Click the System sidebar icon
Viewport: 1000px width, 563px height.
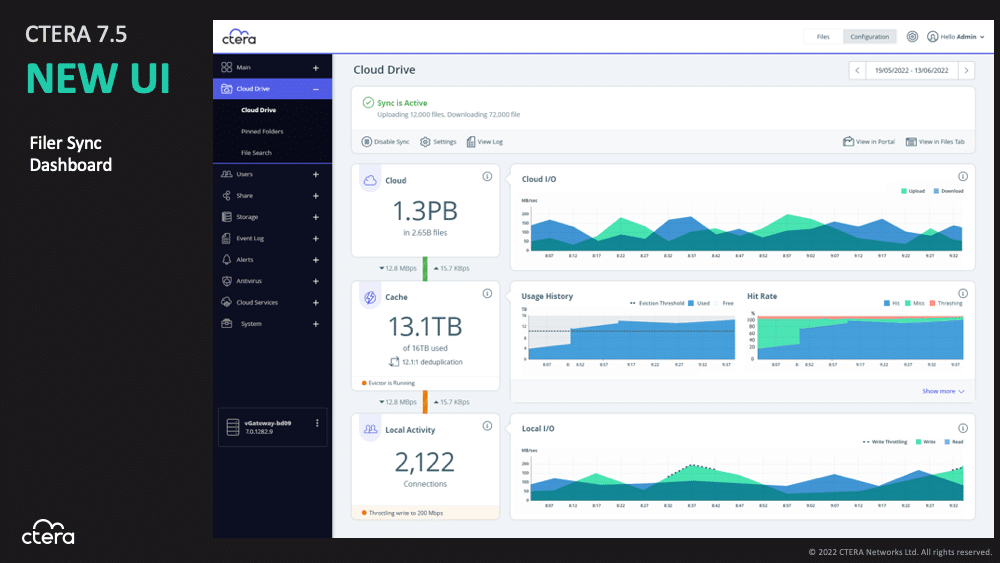[226, 324]
